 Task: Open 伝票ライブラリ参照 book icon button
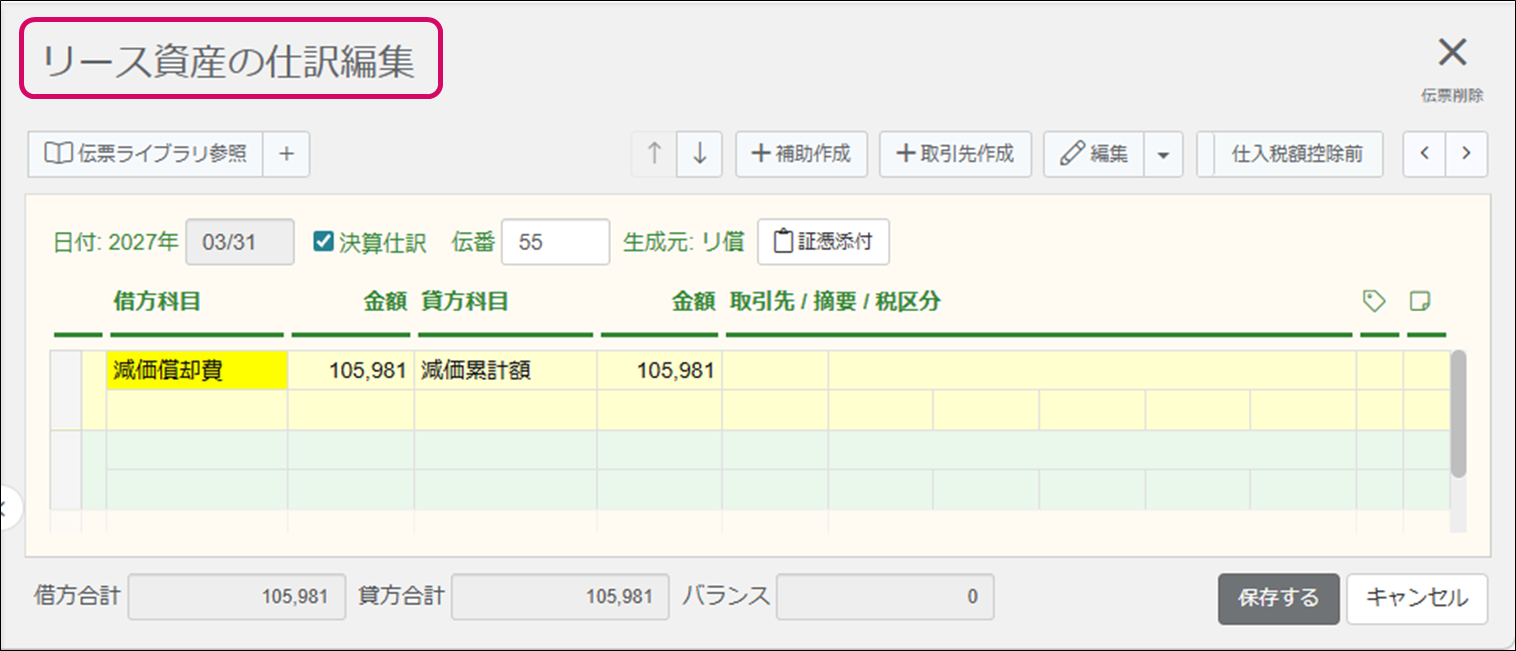point(146,154)
